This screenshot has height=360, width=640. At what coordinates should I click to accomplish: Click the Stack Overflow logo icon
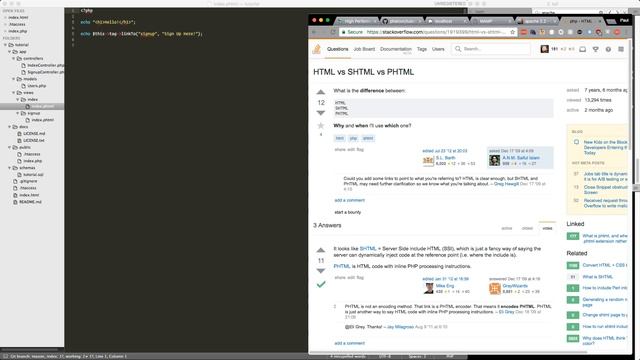click(317, 49)
